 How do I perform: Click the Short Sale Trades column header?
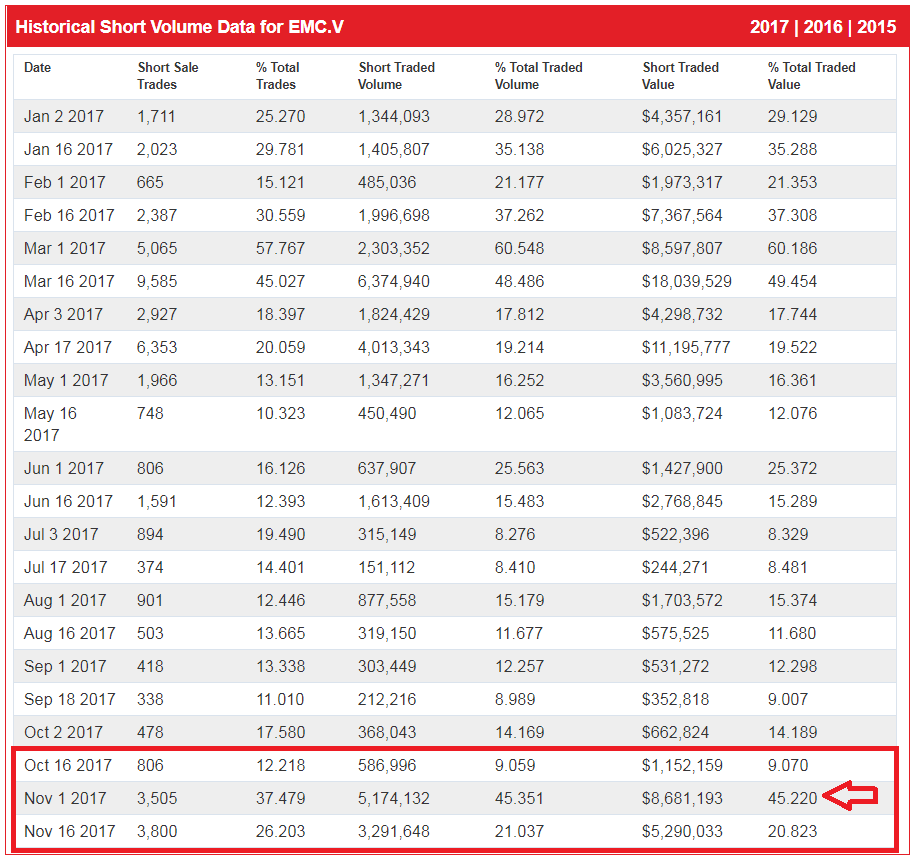[x=168, y=76]
